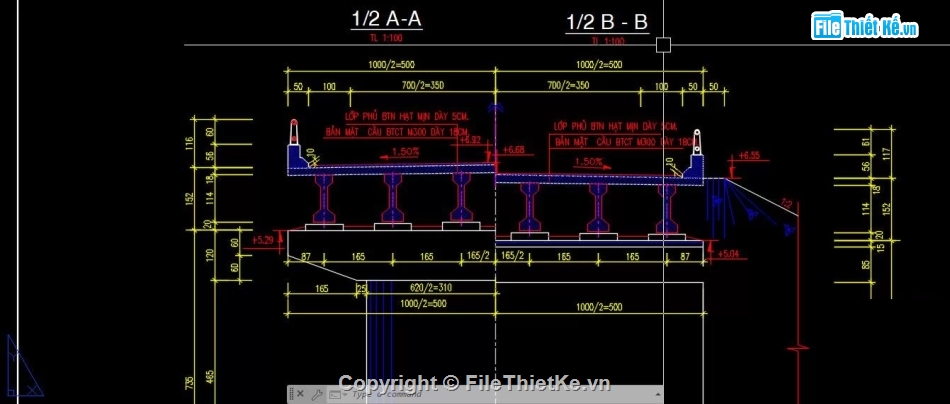
Task: Expand command history with up arrow
Action: 657,394
